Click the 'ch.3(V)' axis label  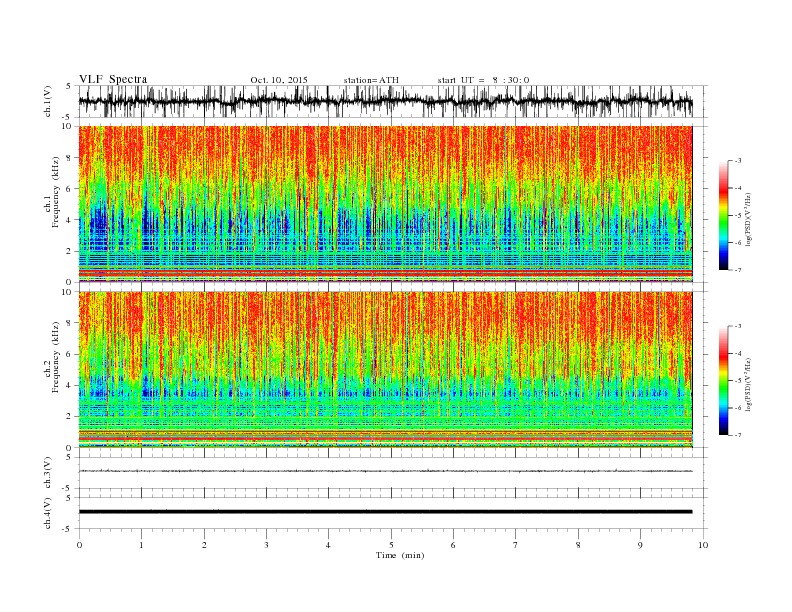48,473
